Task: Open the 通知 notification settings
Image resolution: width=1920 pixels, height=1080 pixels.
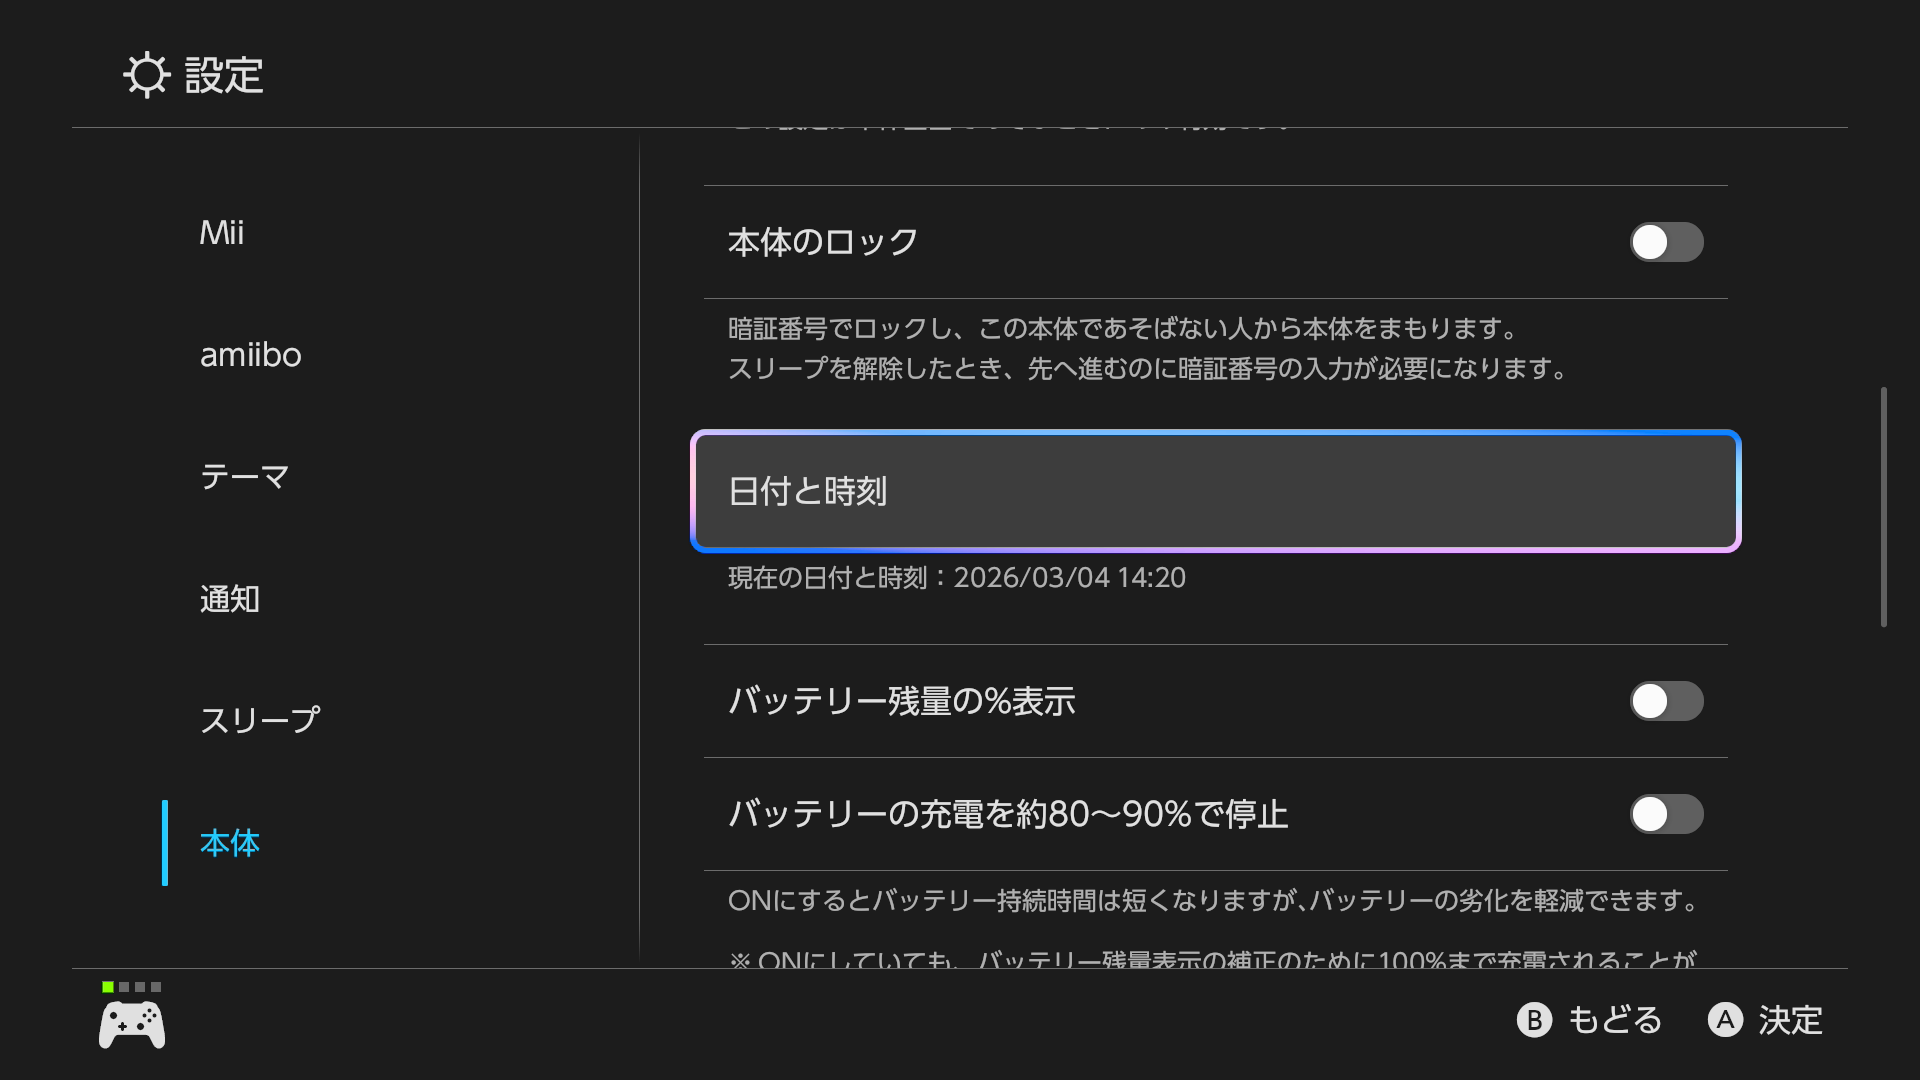Action: 230,599
